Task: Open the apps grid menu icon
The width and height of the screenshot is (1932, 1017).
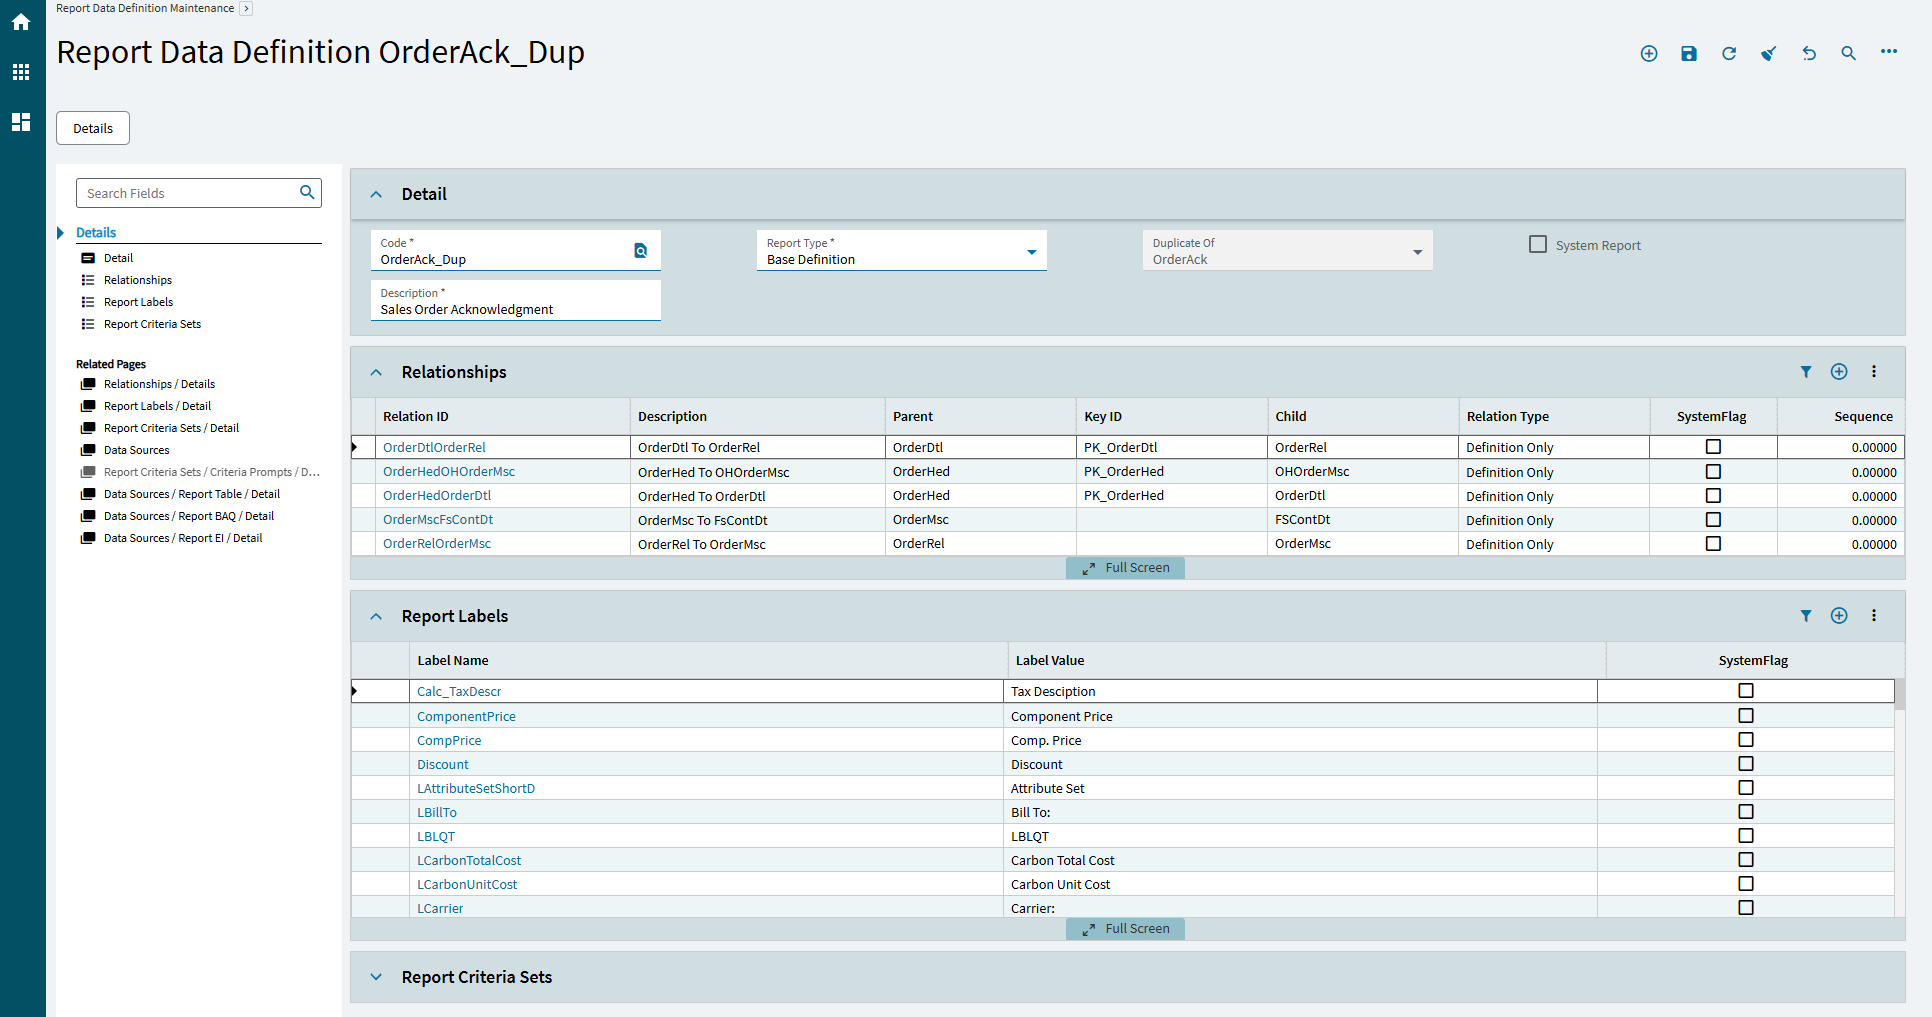Action: pos(21,72)
